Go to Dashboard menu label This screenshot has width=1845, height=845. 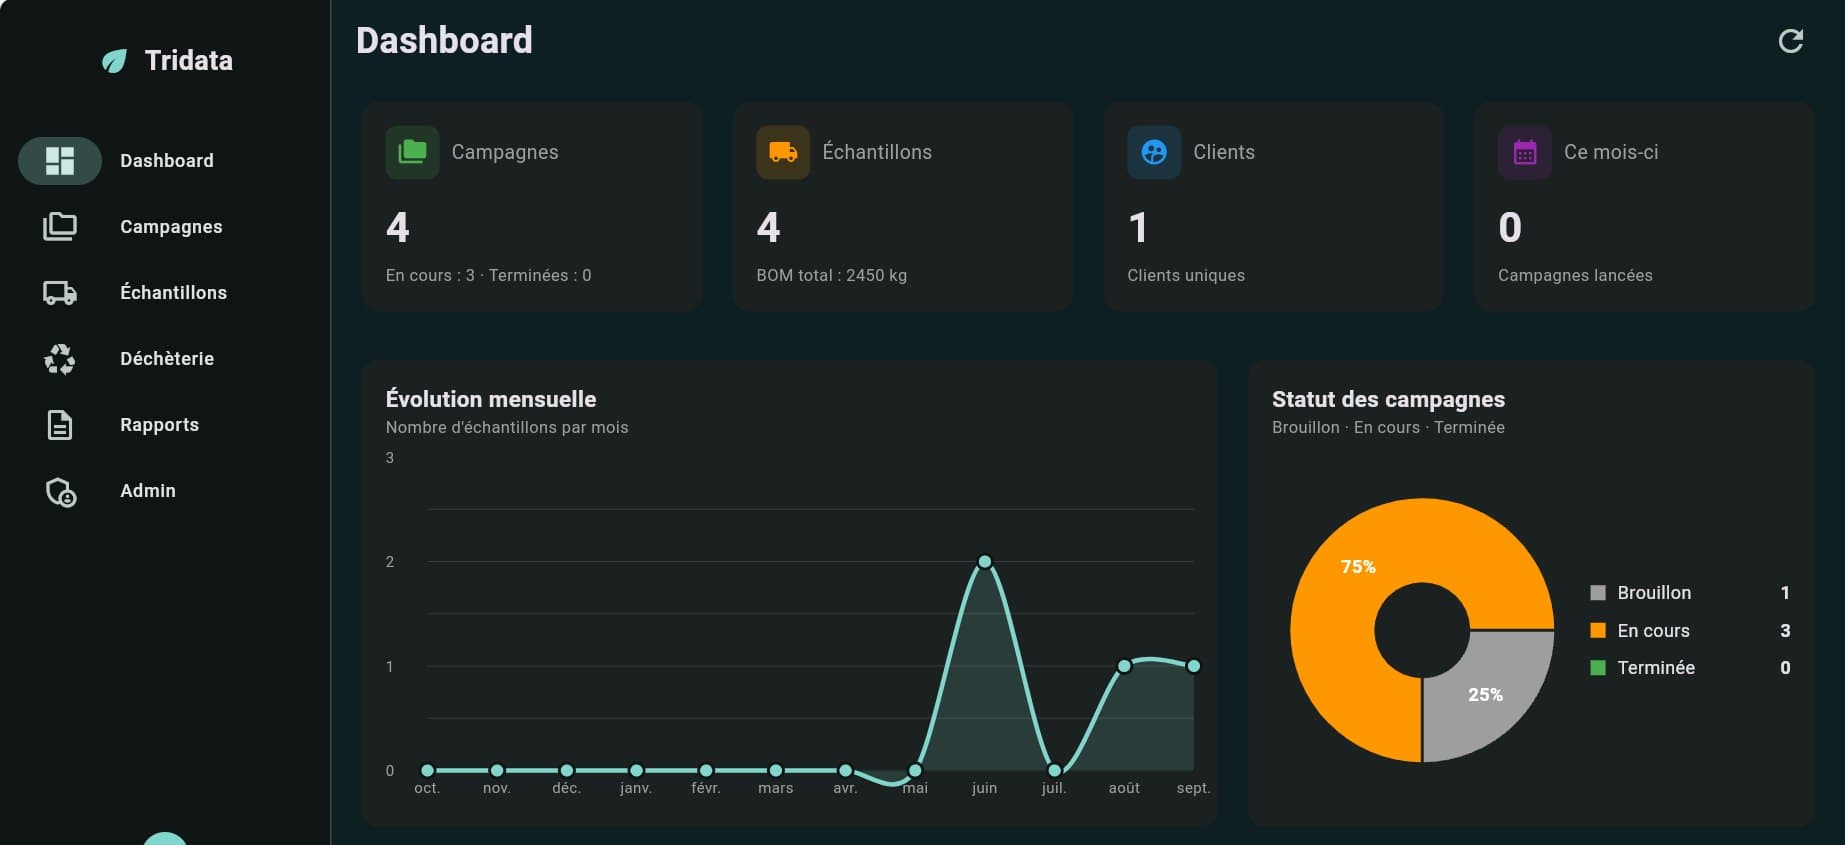tap(167, 161)
